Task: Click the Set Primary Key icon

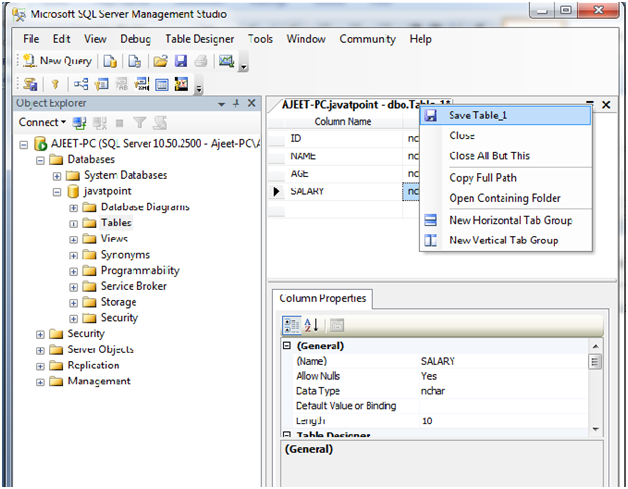Action: tap(55, 84)
